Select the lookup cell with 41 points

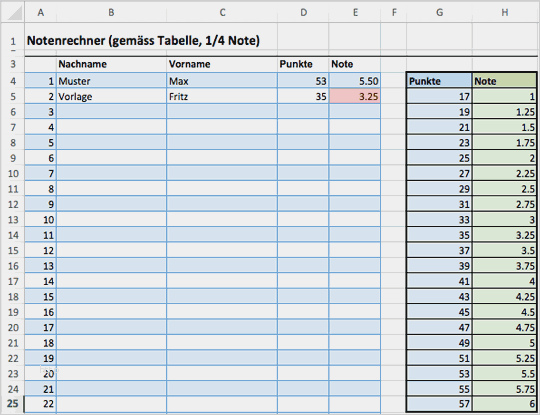click(x=439, y=281)
